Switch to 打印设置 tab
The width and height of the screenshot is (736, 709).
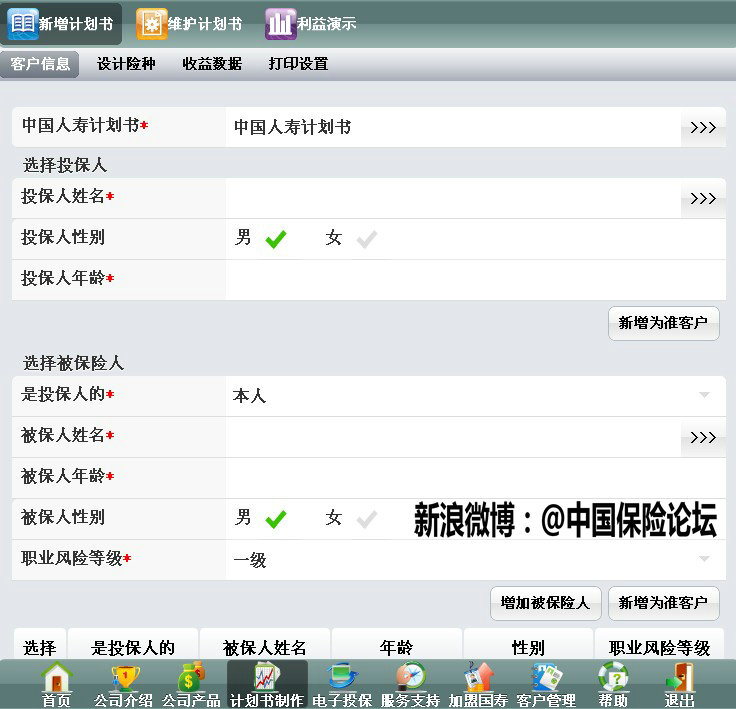pos(299,64)
